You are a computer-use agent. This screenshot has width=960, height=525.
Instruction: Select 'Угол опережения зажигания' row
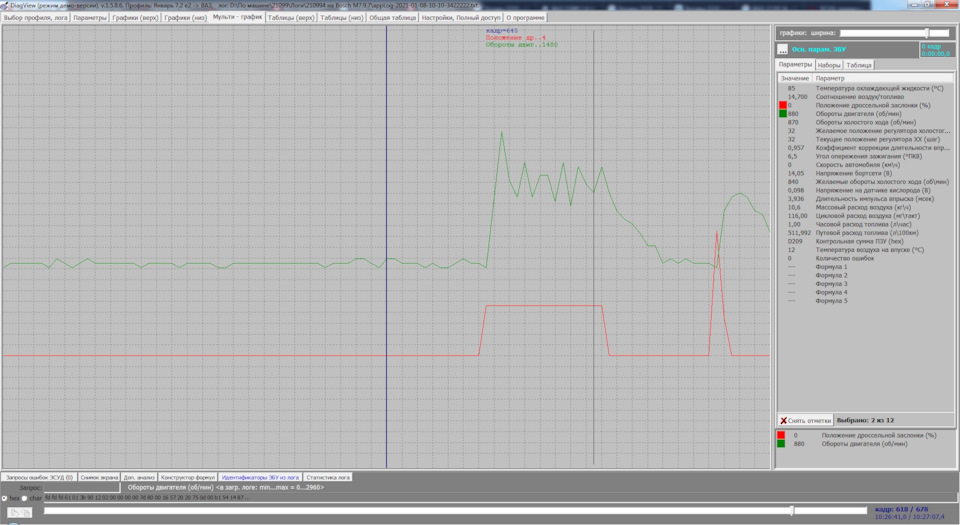[x=866, y=157]
